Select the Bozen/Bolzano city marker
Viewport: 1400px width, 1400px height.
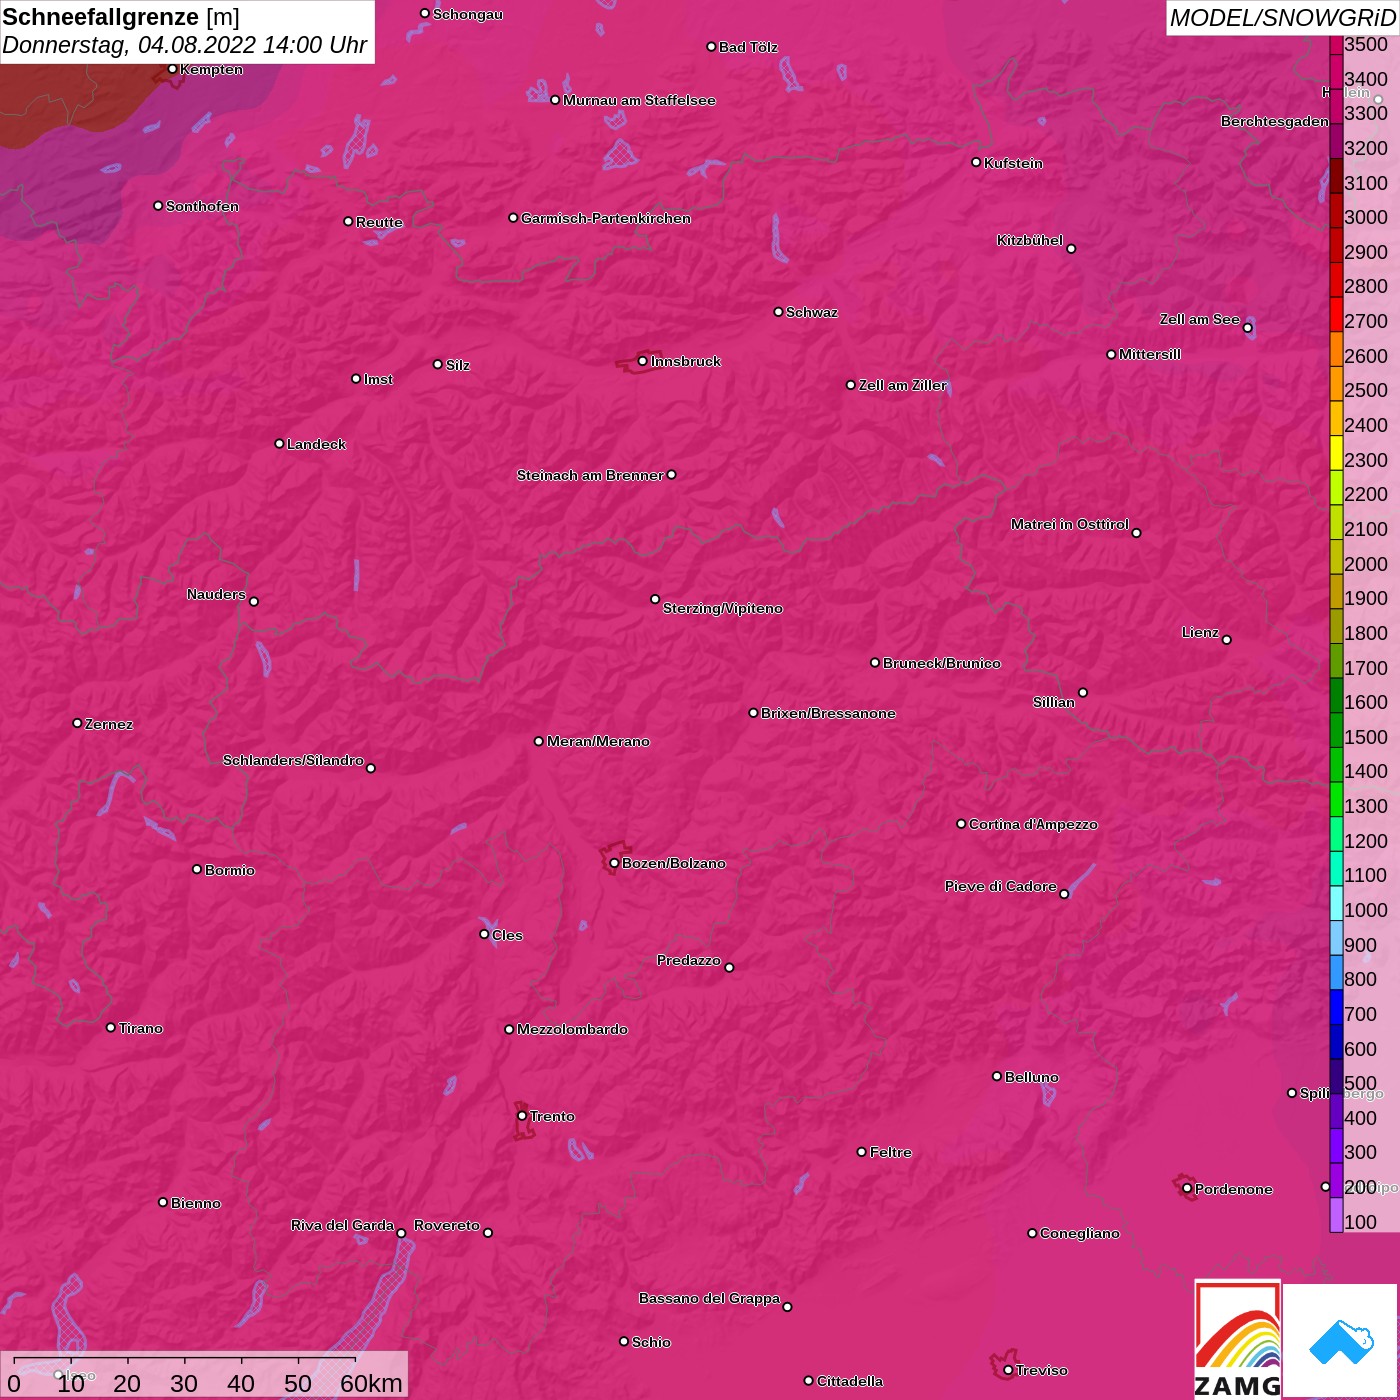pos(614,863)
